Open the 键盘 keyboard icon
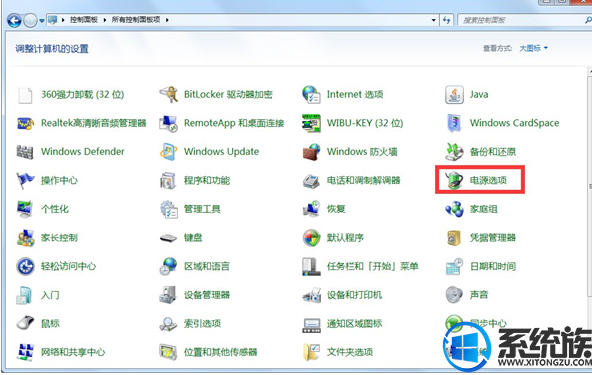Viewport: 592px width, 375px height. [168, 238]
